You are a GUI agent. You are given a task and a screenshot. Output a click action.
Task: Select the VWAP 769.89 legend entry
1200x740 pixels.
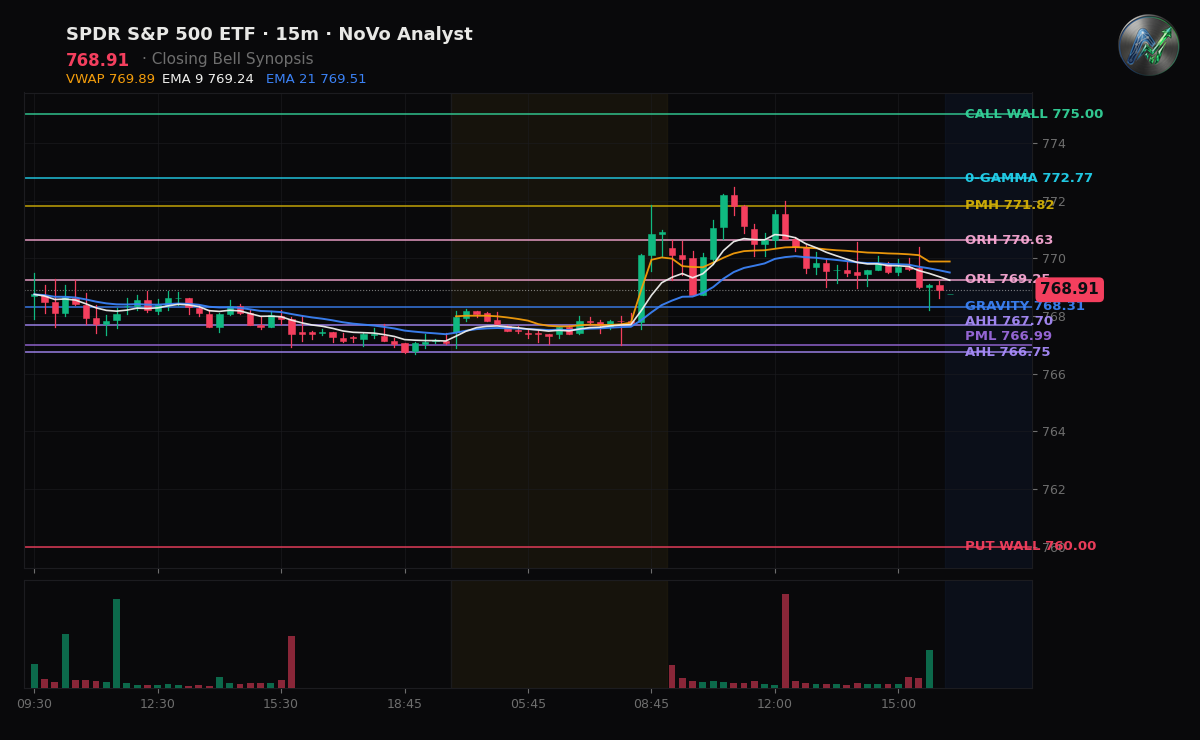pyautogui.click(x=110, y=79)
